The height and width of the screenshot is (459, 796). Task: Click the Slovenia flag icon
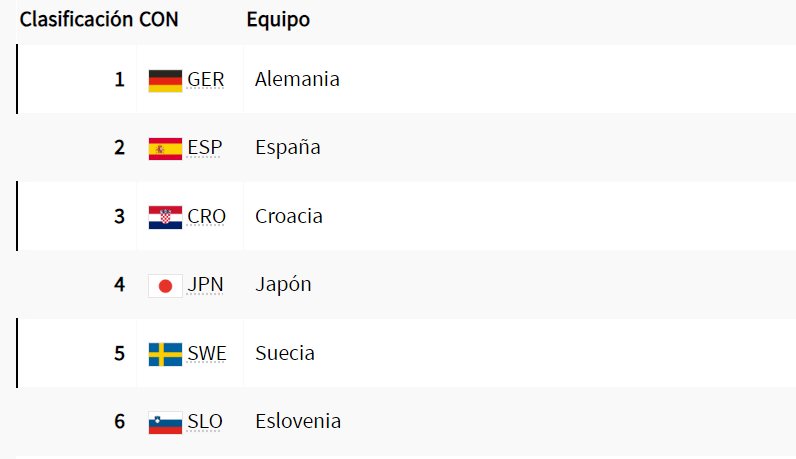tap(165, 422)
